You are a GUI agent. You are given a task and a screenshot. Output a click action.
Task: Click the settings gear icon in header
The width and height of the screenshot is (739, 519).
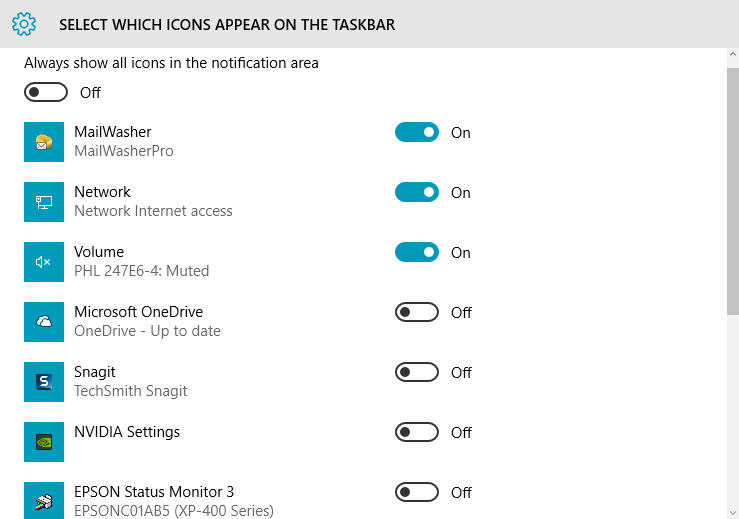(24, 24)
